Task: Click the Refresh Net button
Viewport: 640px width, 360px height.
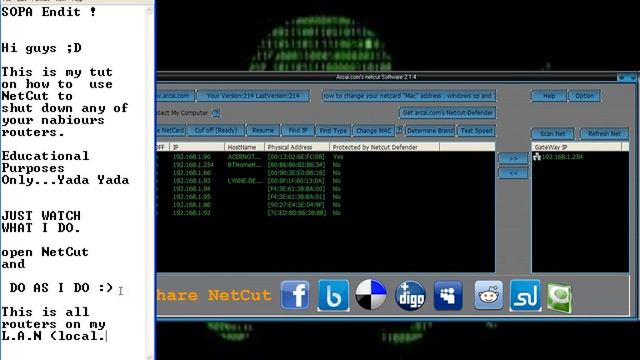Action: (x=604, y=133)
